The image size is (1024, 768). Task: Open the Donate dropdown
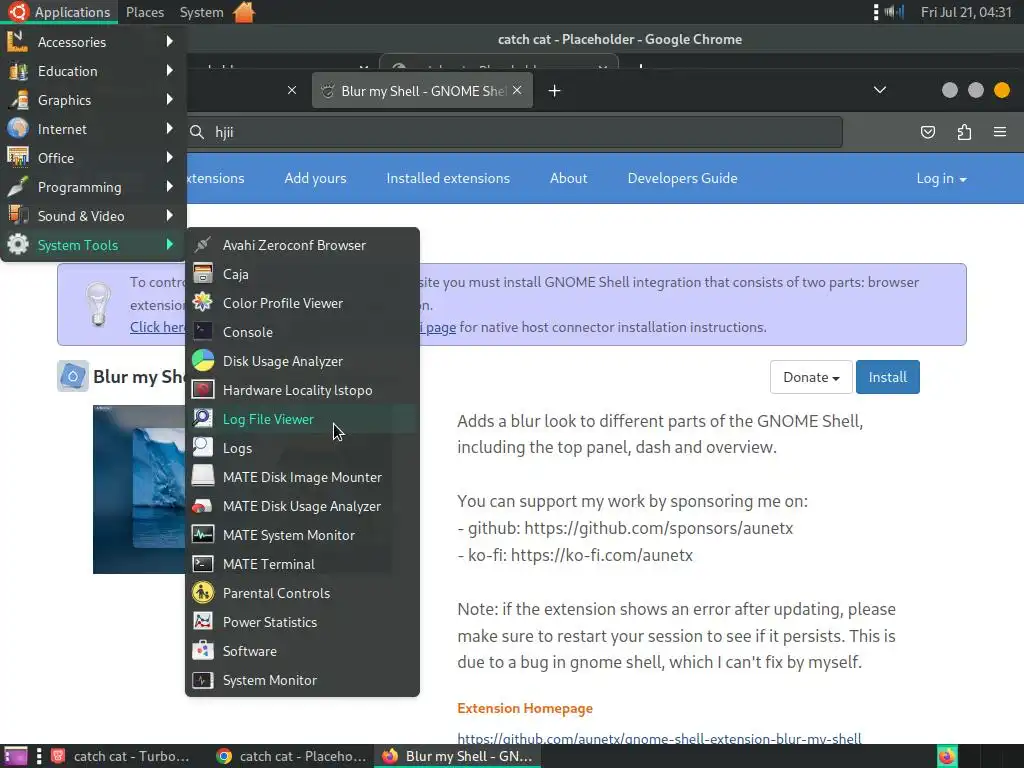coord(811,377)
